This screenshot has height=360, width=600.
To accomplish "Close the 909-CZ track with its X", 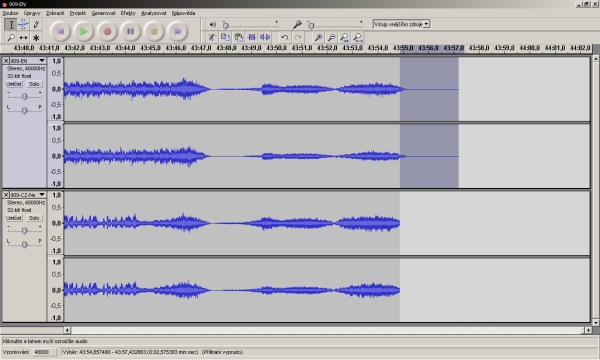I will point(6,195).
